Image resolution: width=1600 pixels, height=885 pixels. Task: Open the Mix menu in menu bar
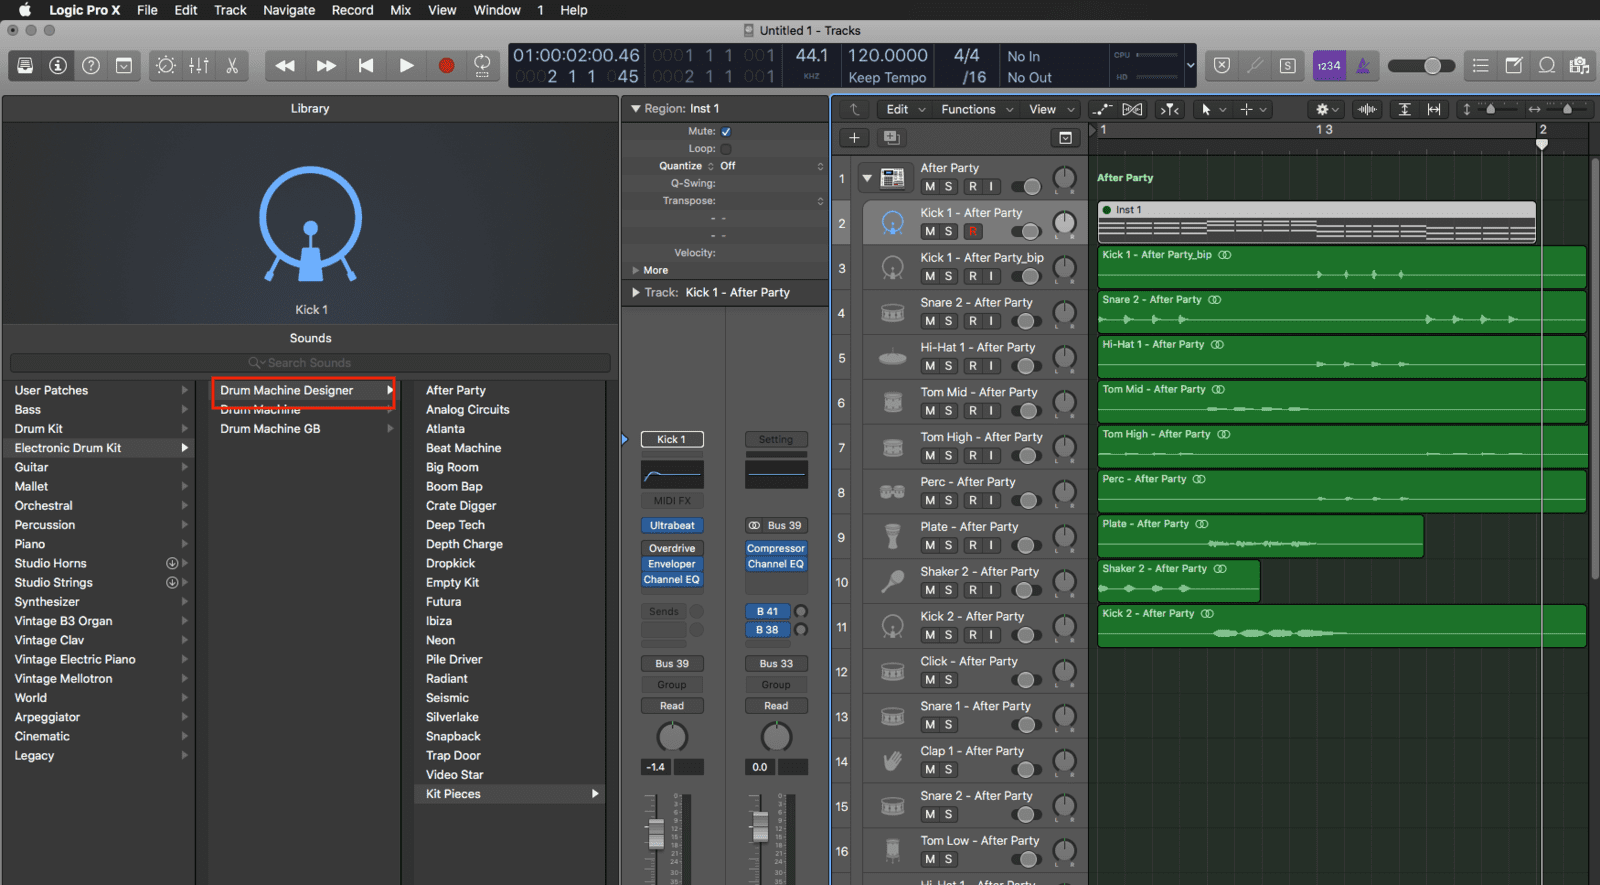point(400,10)
